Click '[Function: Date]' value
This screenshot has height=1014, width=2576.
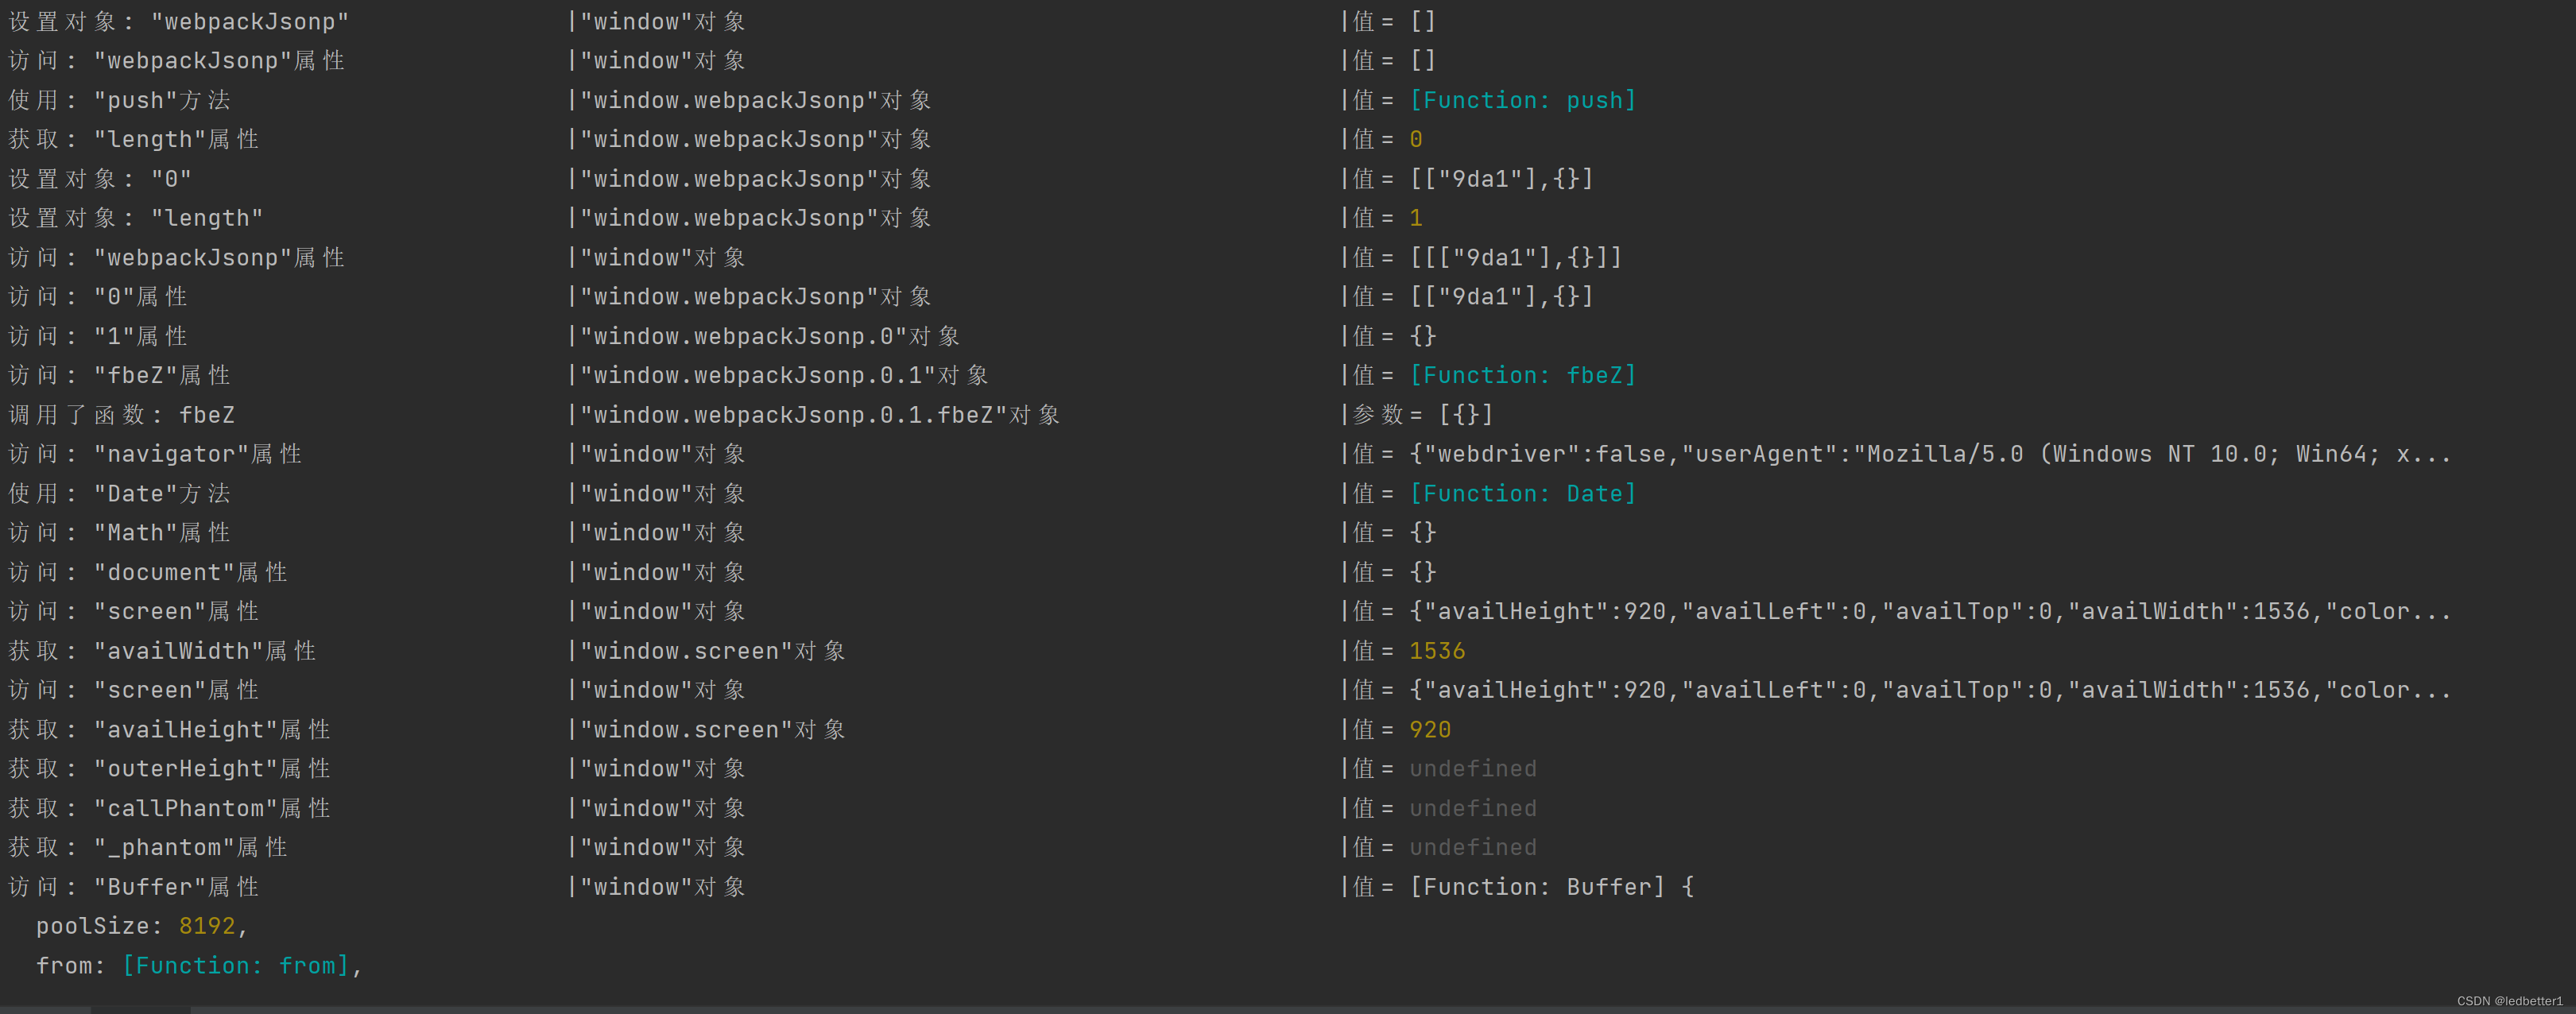[1522, 493]
